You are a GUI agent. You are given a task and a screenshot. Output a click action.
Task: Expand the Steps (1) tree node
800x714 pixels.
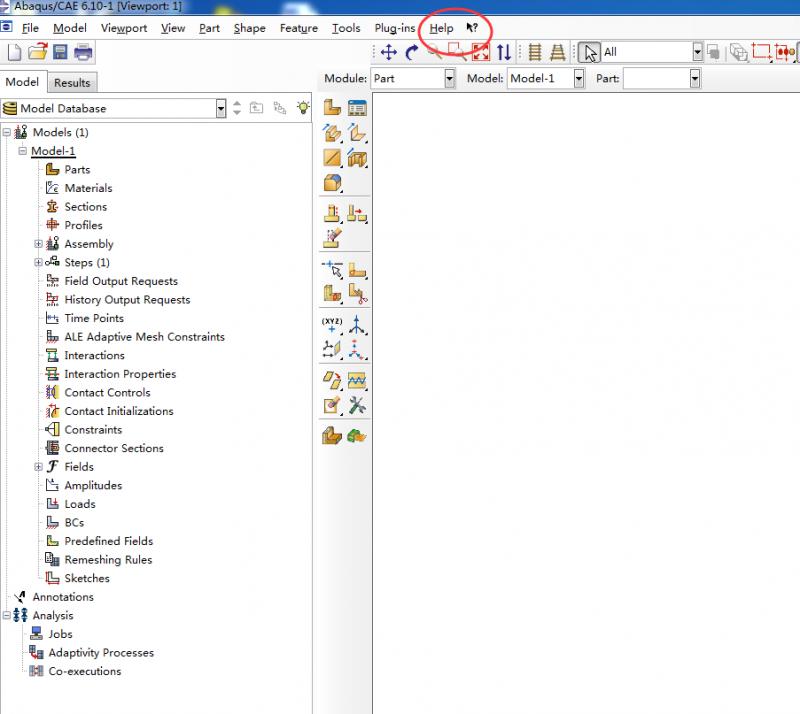click(38, 262)
